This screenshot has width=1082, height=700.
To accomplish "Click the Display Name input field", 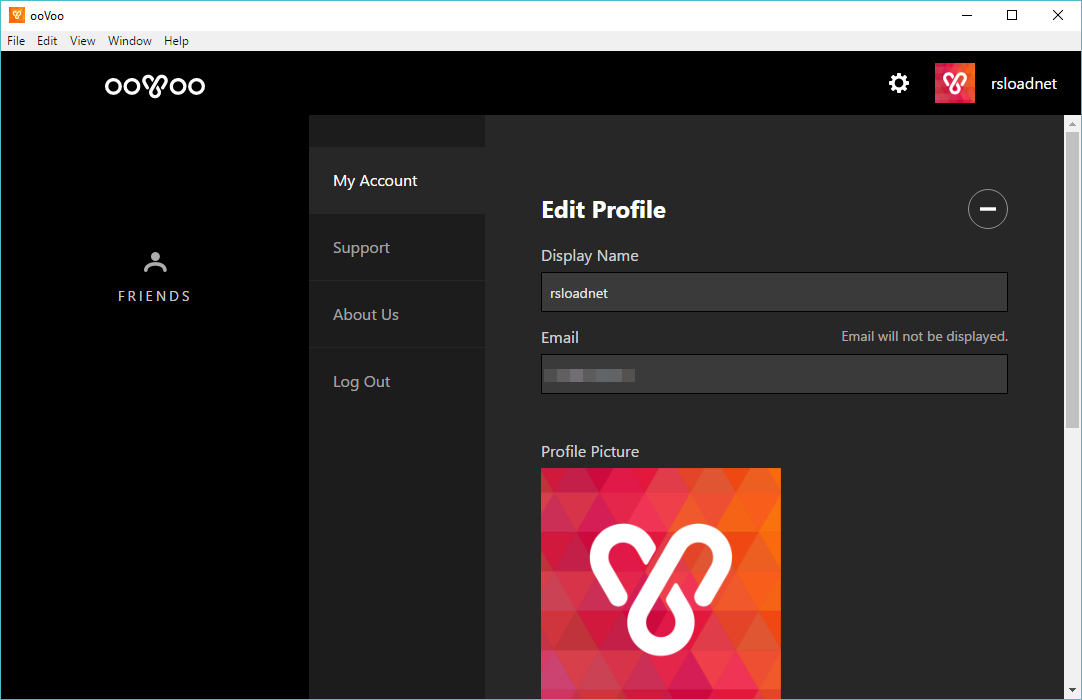I will 773,293.
